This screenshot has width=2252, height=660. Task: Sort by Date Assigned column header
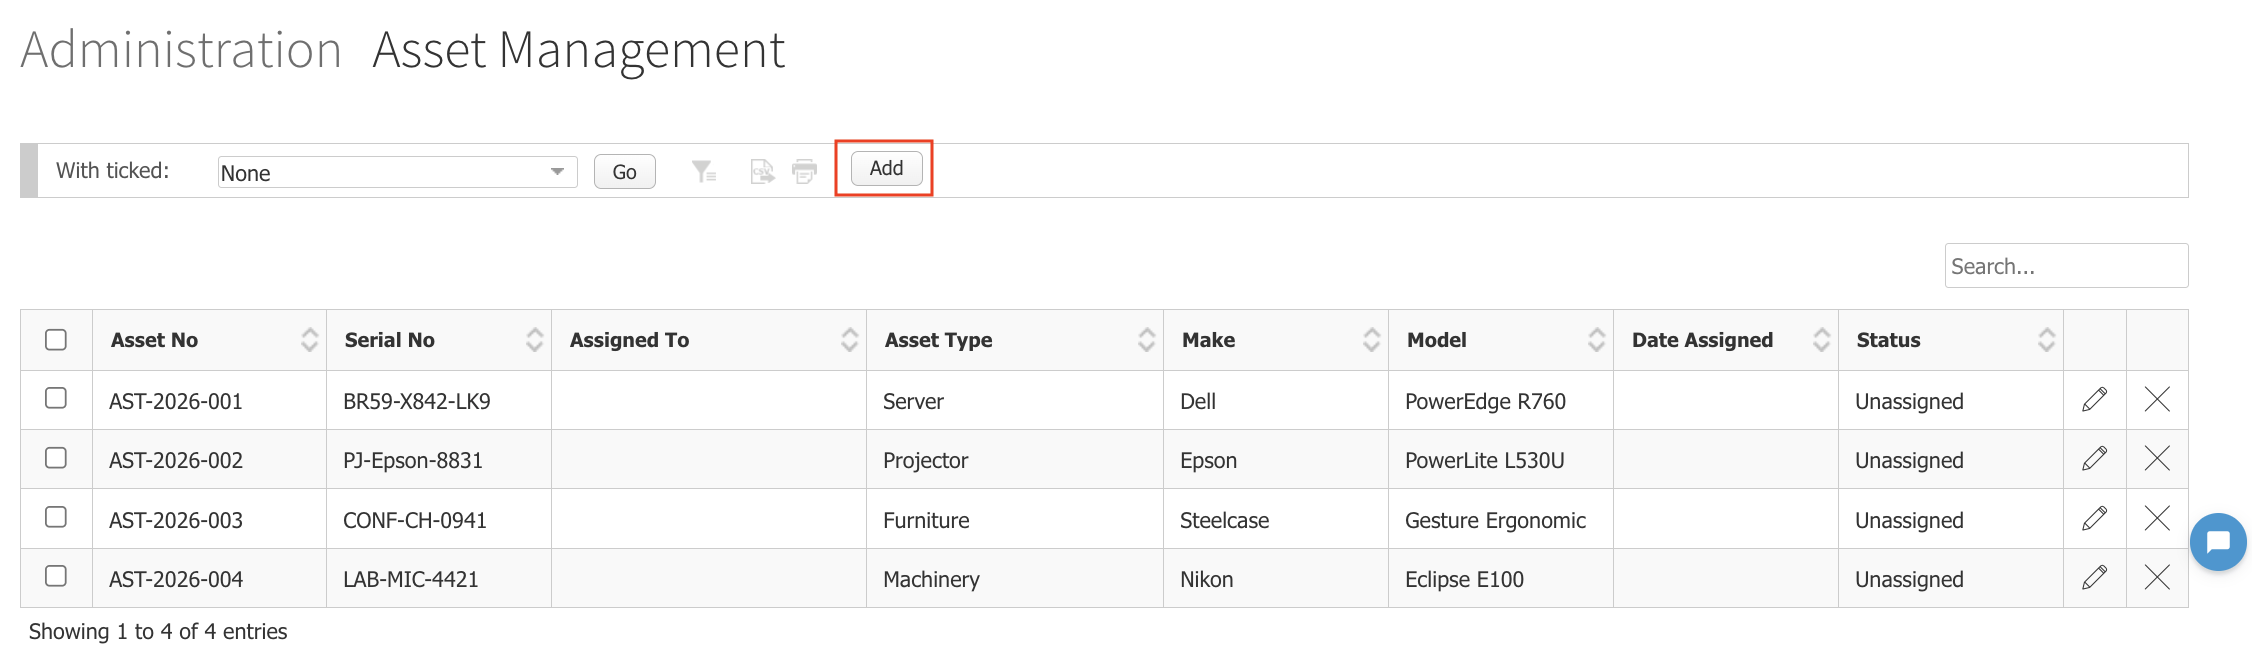[1702, 340]
